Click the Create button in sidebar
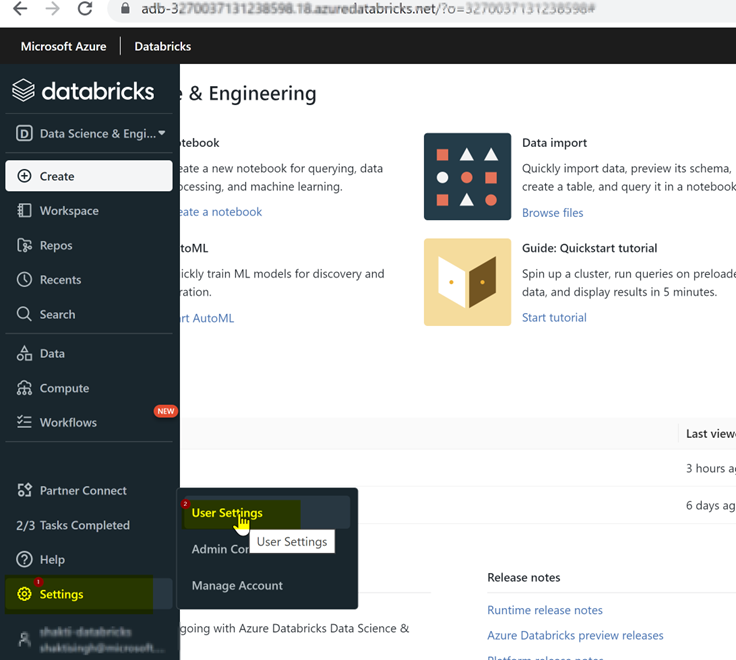The image size is (736, 660). [89, 176]
